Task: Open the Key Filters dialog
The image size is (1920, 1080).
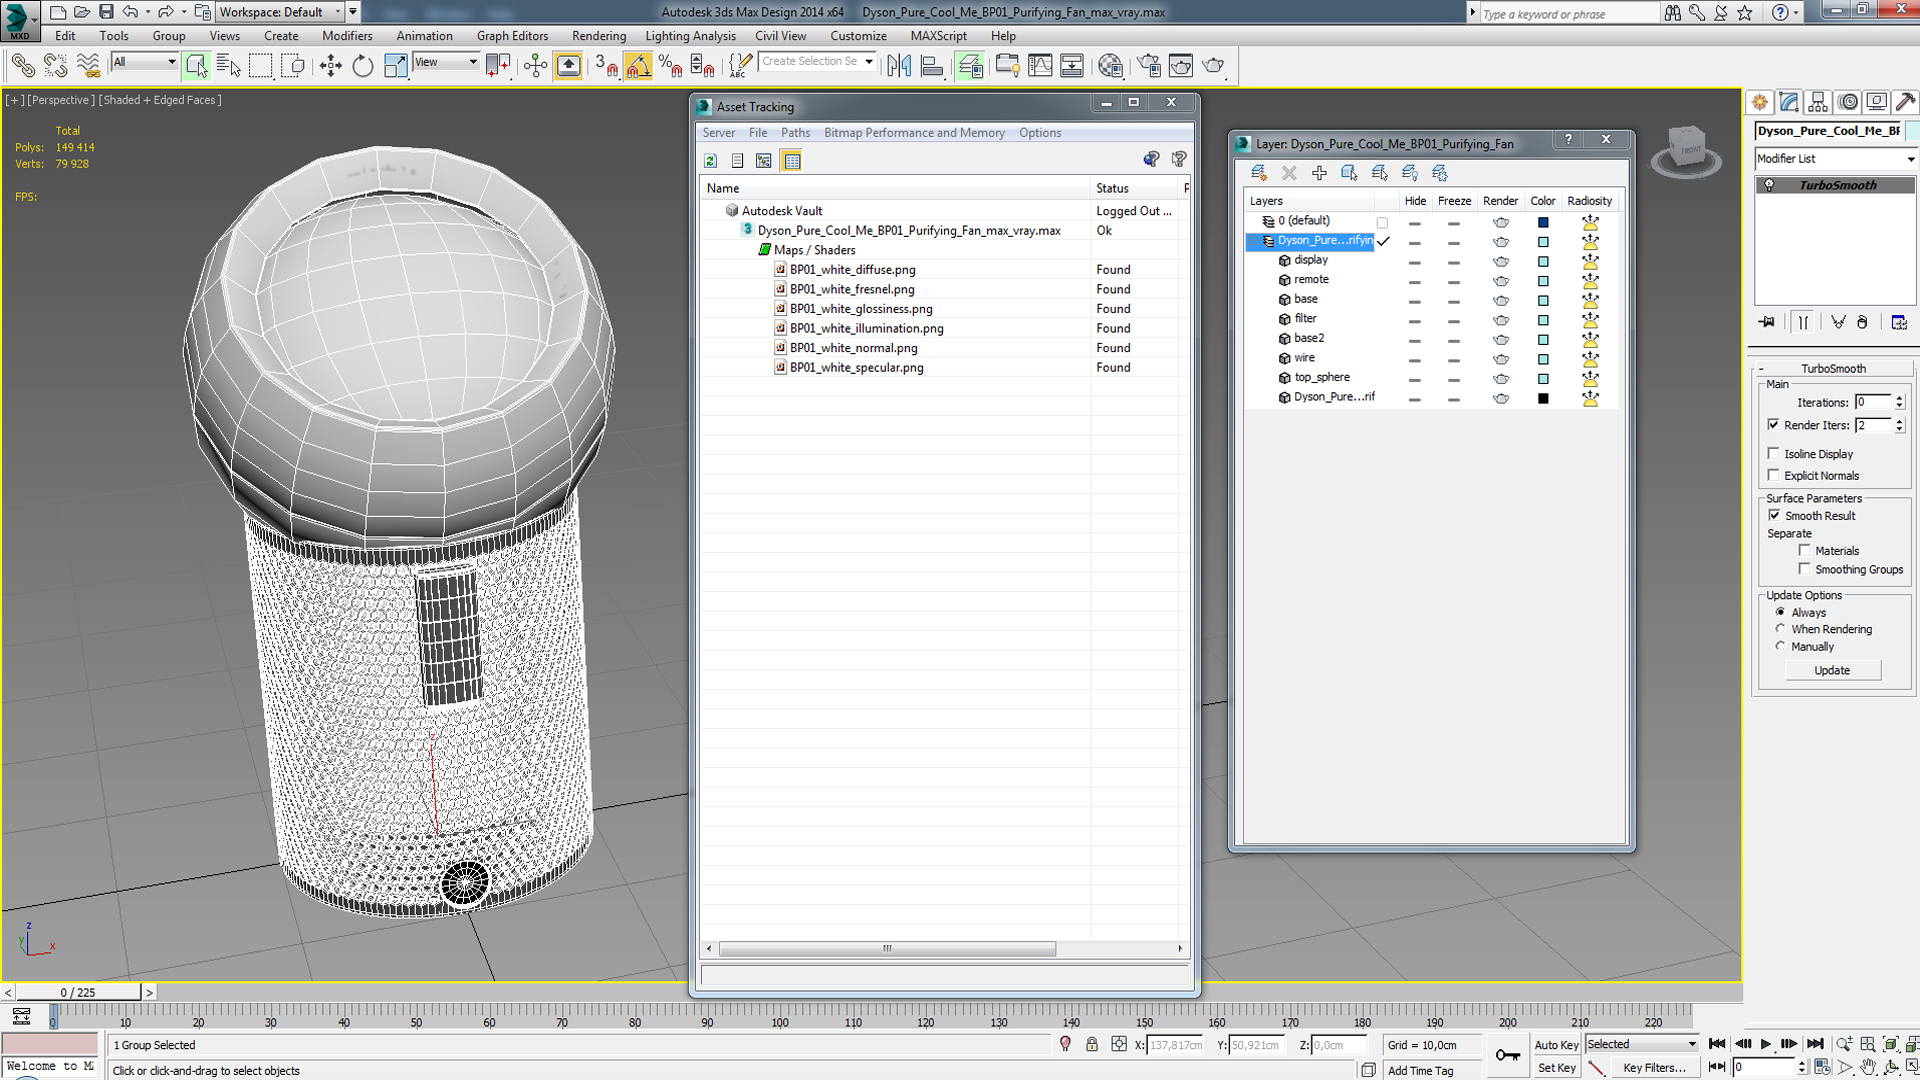Action: coord(1655,1068)
